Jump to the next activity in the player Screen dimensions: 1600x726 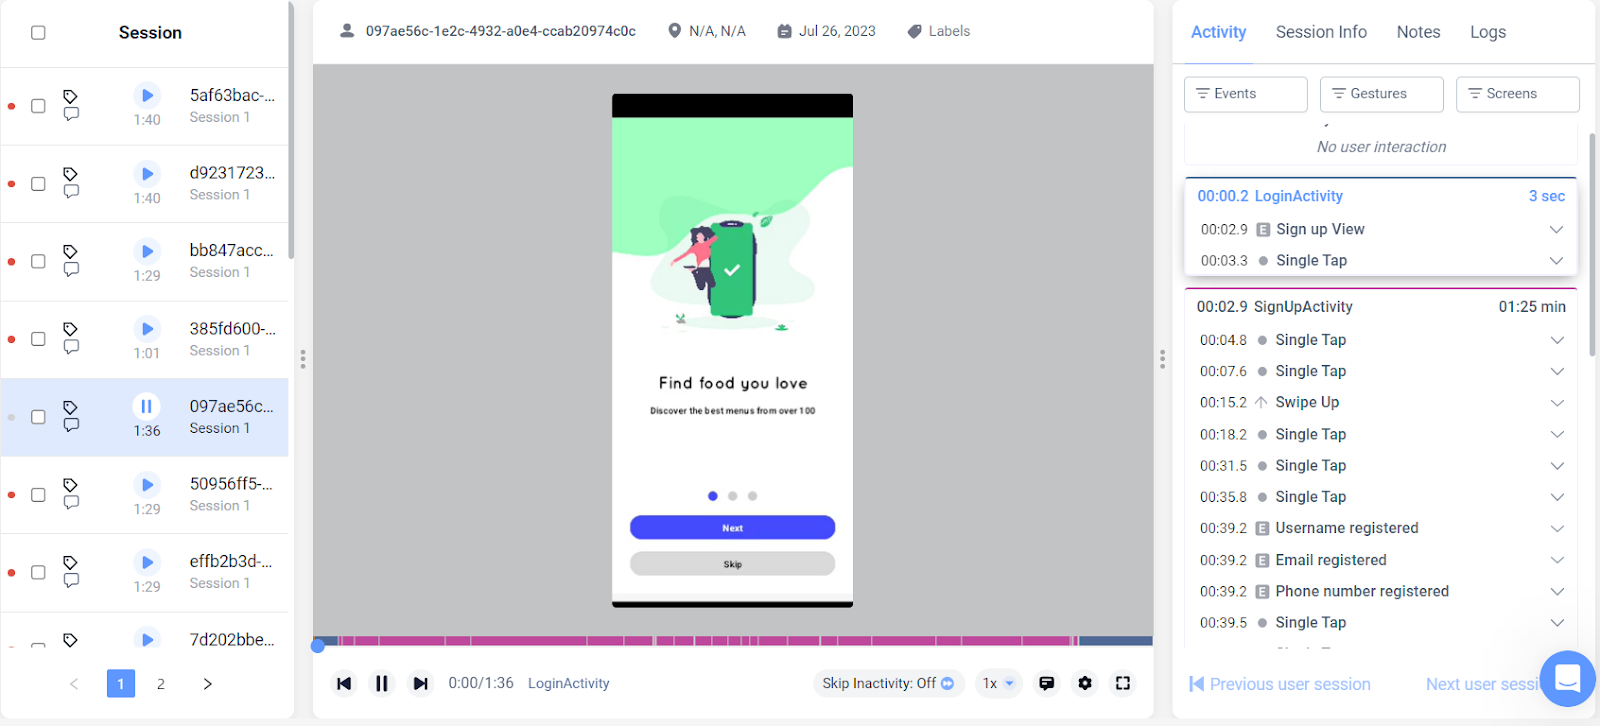[421, 684]
